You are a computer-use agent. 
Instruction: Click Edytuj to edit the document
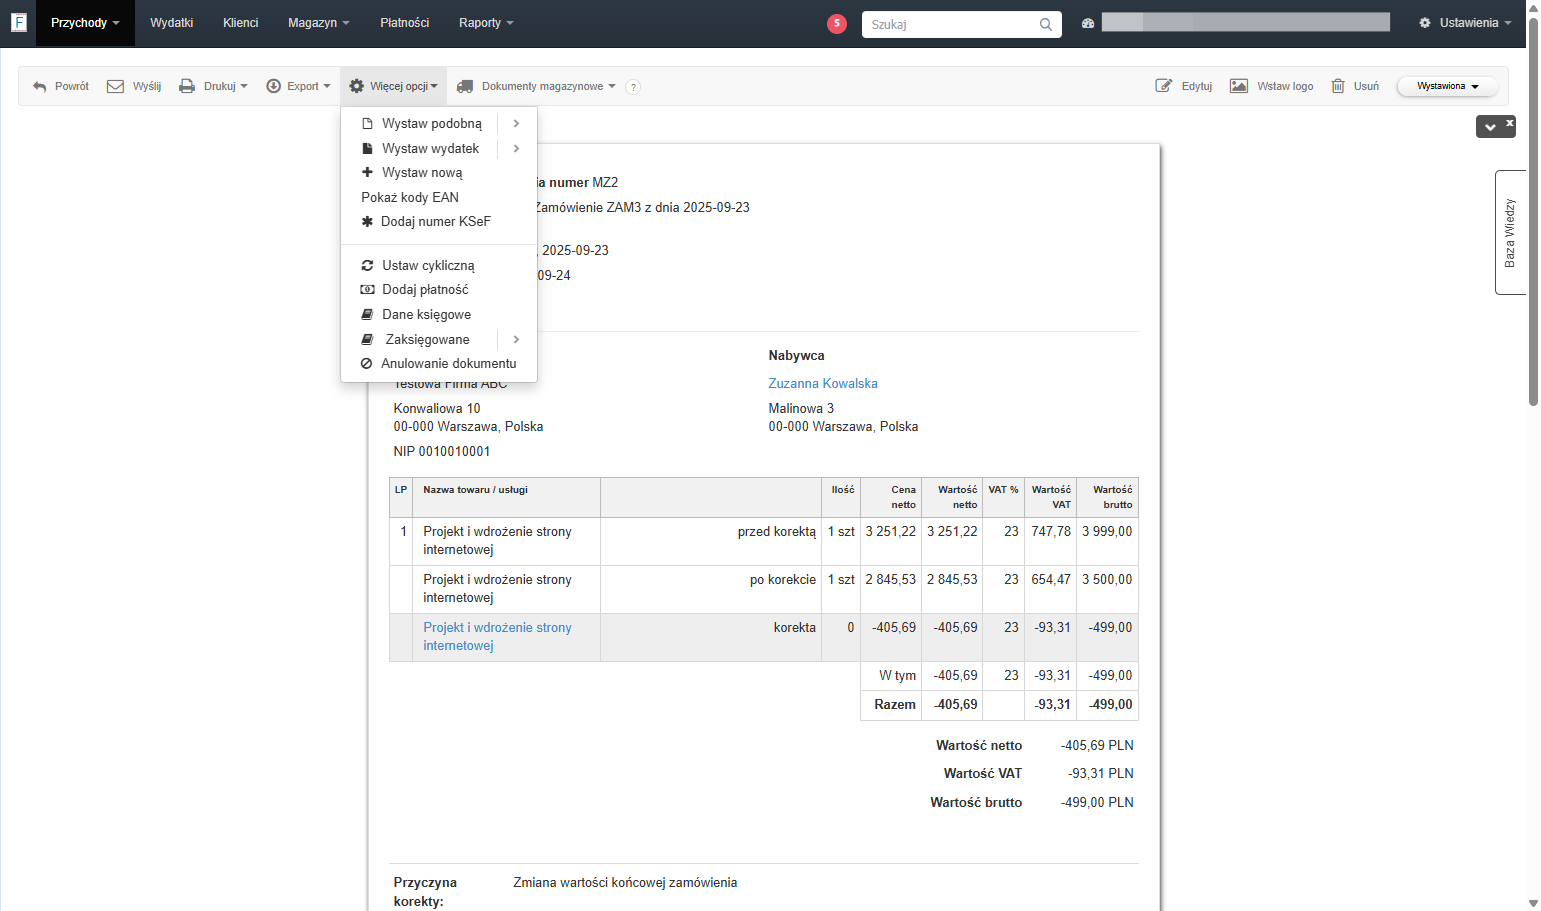click(1184, 86)
